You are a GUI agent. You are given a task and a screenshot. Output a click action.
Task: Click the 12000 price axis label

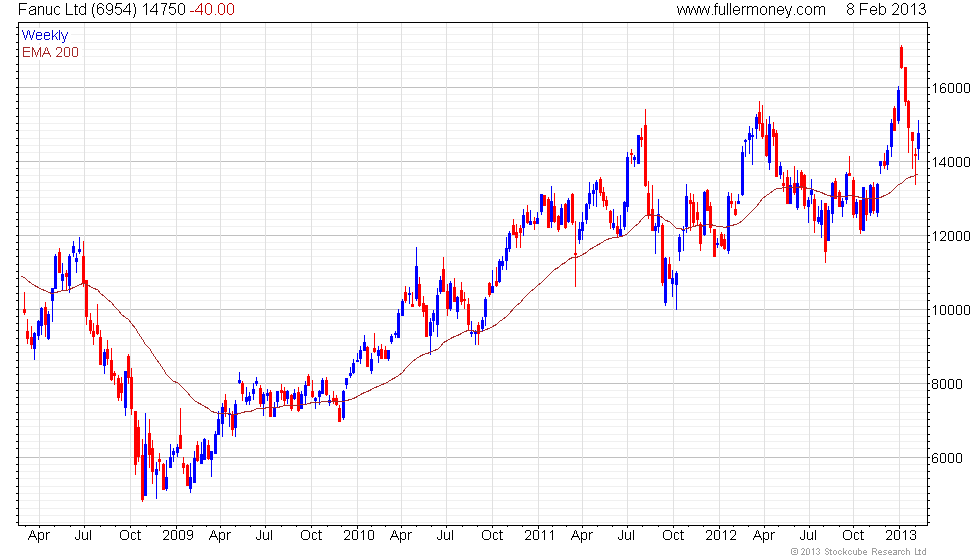(x=951, y=236)
